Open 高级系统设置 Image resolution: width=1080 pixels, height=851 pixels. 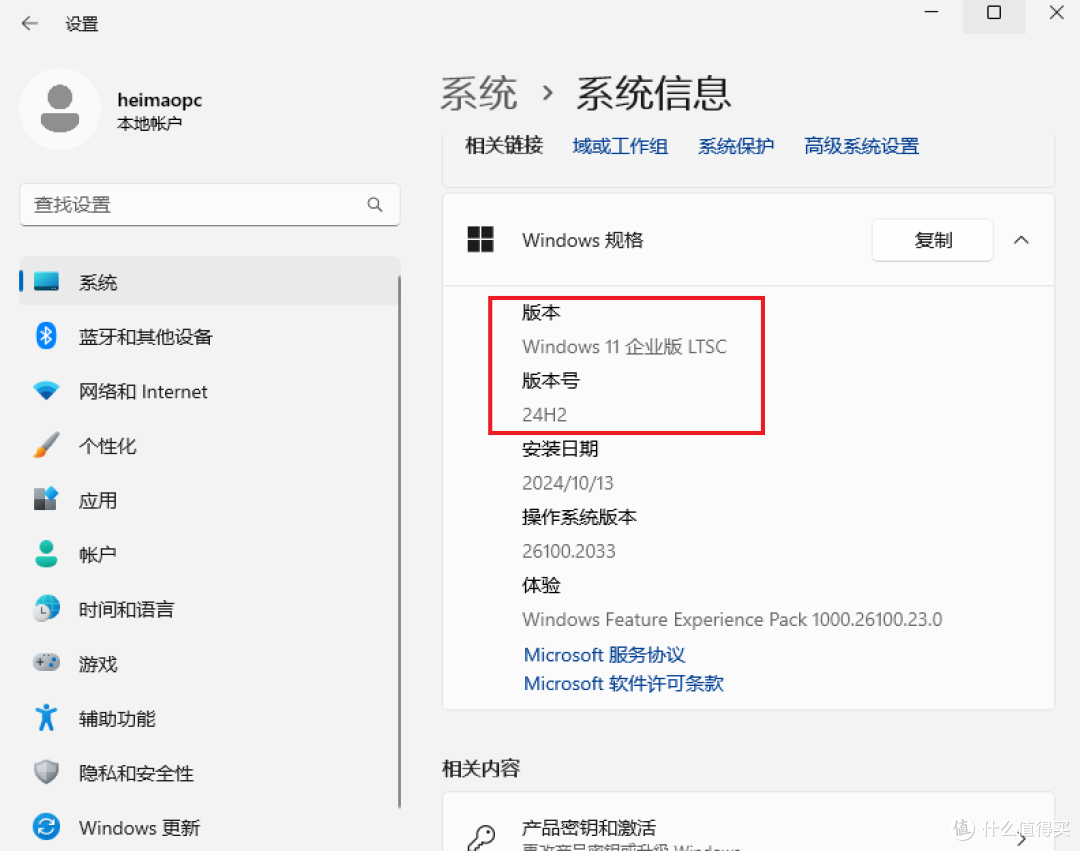[861, 145]
